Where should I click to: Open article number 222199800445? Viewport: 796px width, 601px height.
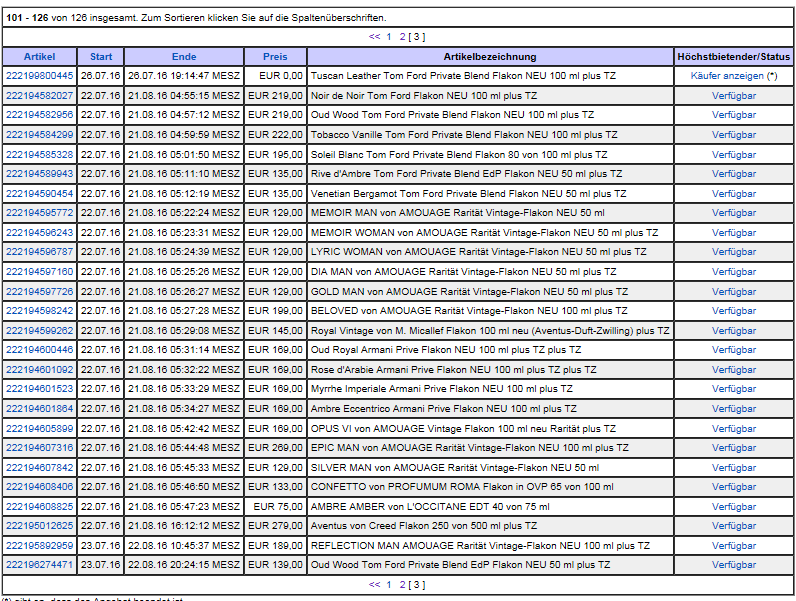pyautogui.click(x=40, y=76)
